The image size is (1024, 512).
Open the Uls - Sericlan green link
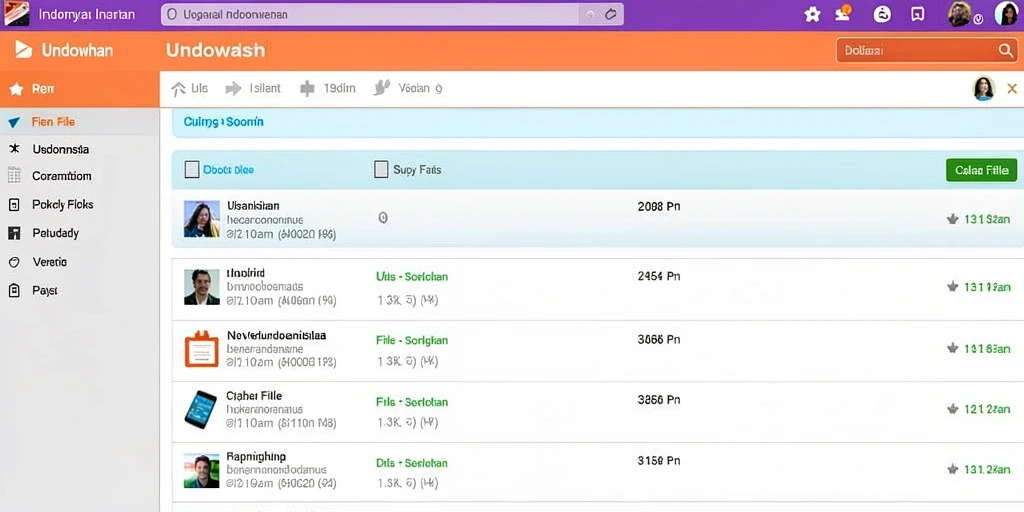coord(412,276)
